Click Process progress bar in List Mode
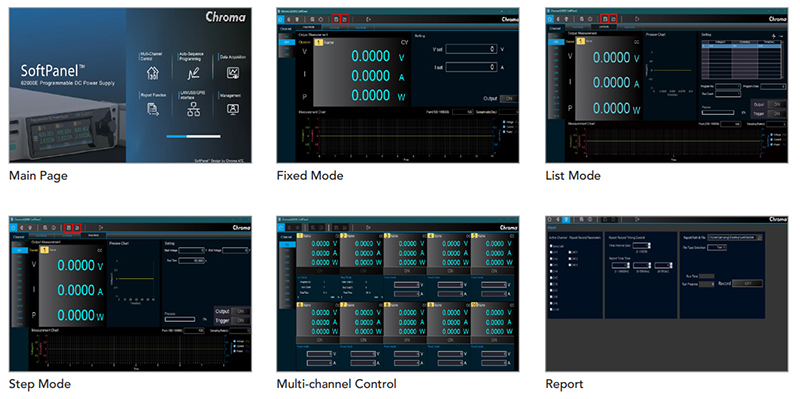The height and width of the screenshot is (399, 800). point(718,113)
